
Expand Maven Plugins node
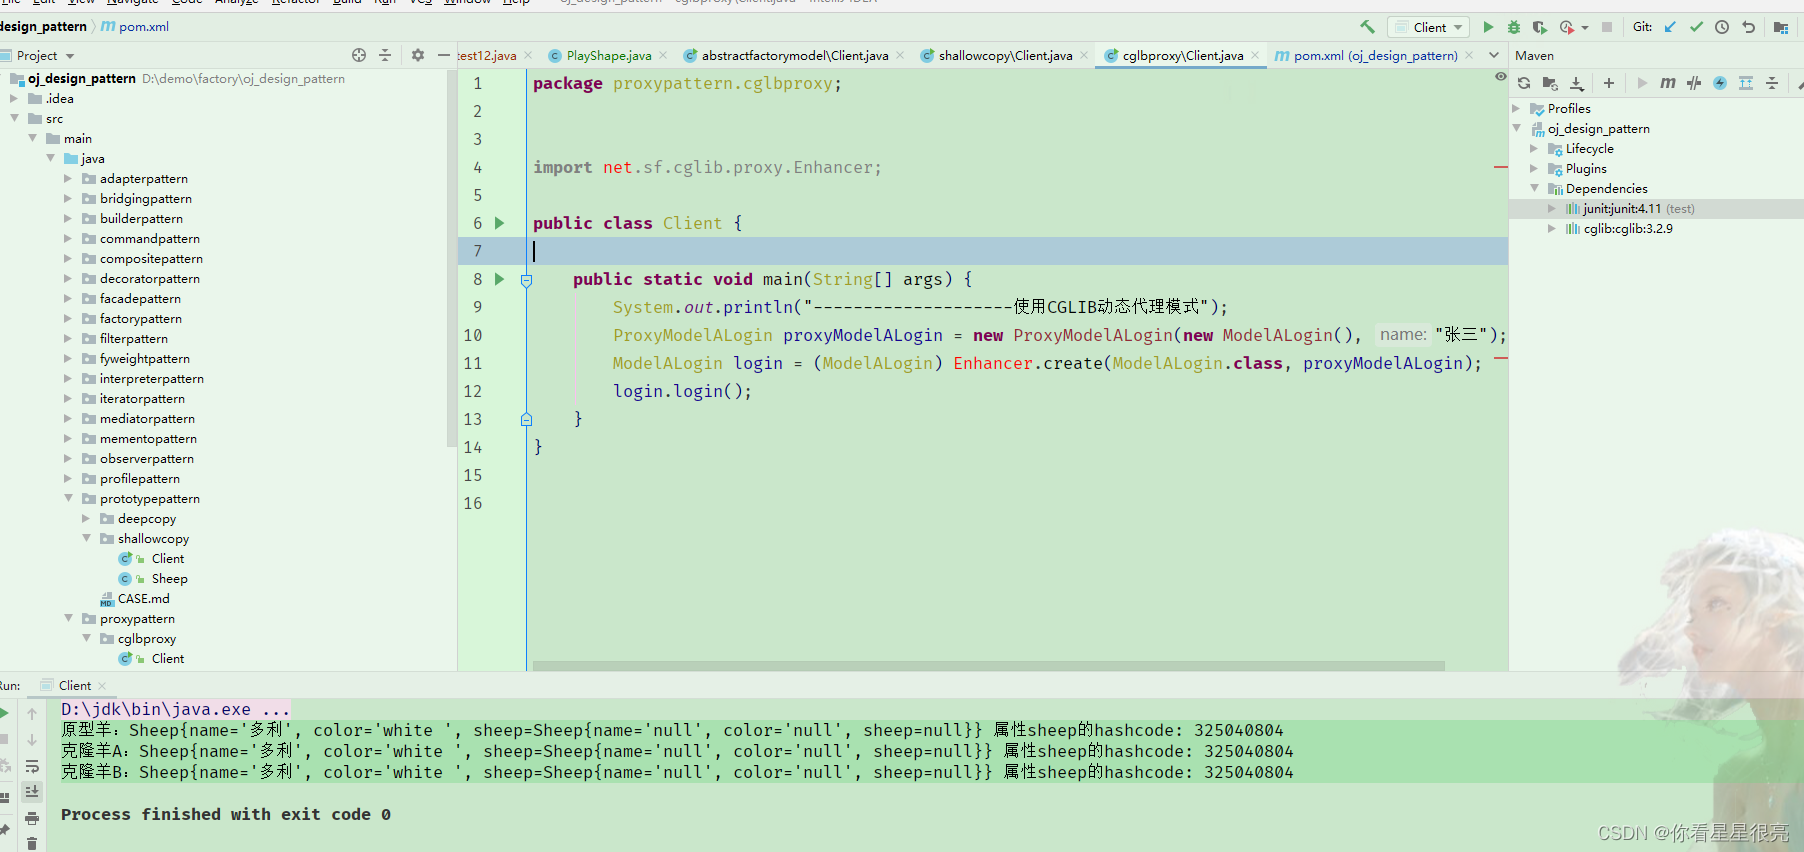point(1534,168)
